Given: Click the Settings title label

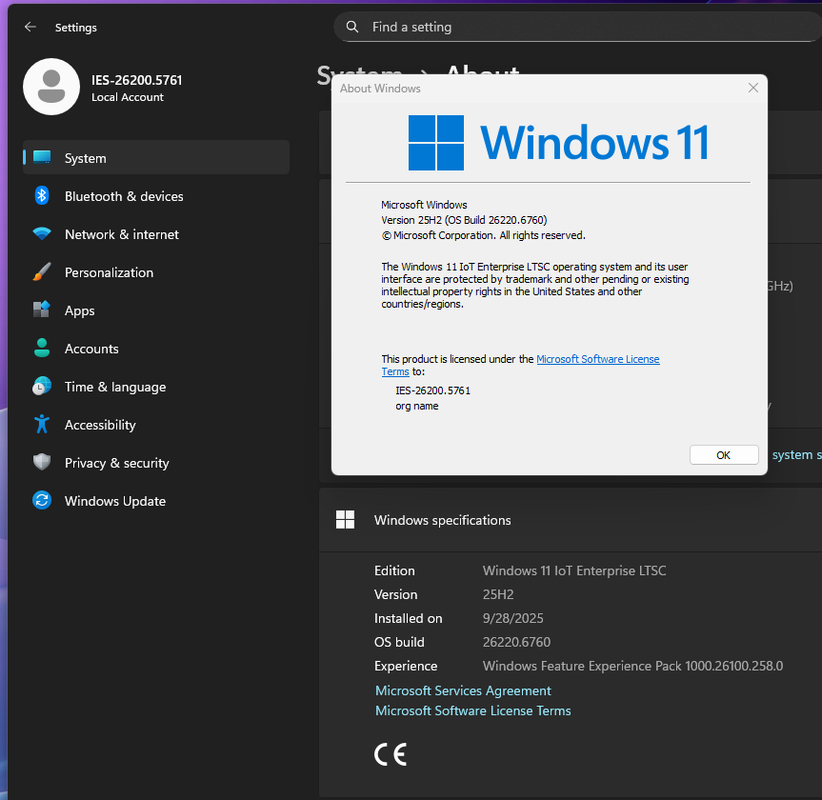Looking at the screenshot, I should (x=76, y=27).
